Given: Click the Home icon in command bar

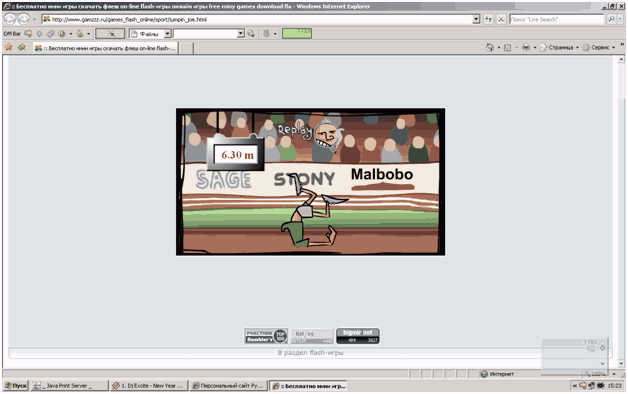Looking at the screenshot, I should tap(489, 47).
